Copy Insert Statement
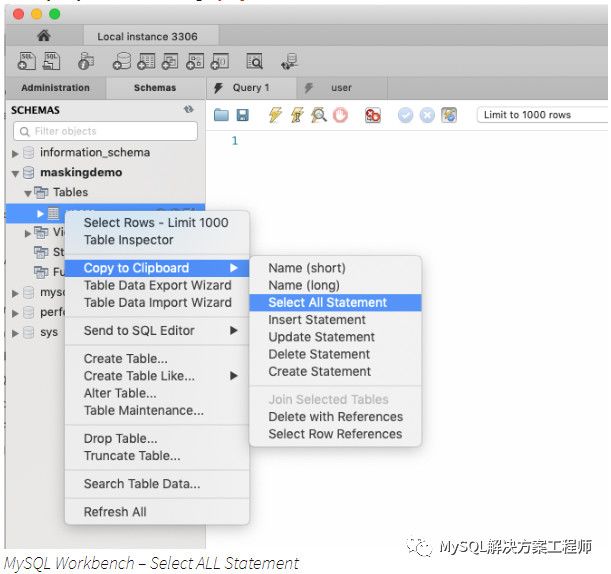This screenshot has width=611, height=574. click(x=336, y=320)
